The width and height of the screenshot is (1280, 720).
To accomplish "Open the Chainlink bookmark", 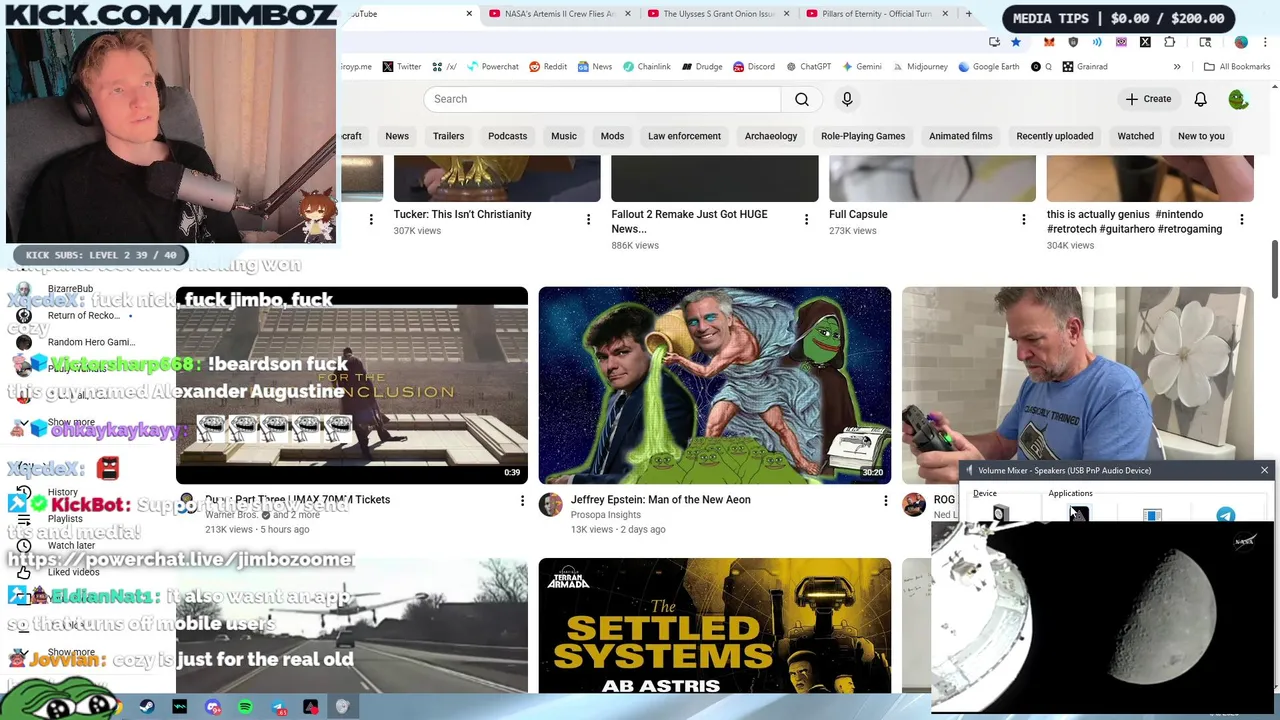I will [647, 67].
